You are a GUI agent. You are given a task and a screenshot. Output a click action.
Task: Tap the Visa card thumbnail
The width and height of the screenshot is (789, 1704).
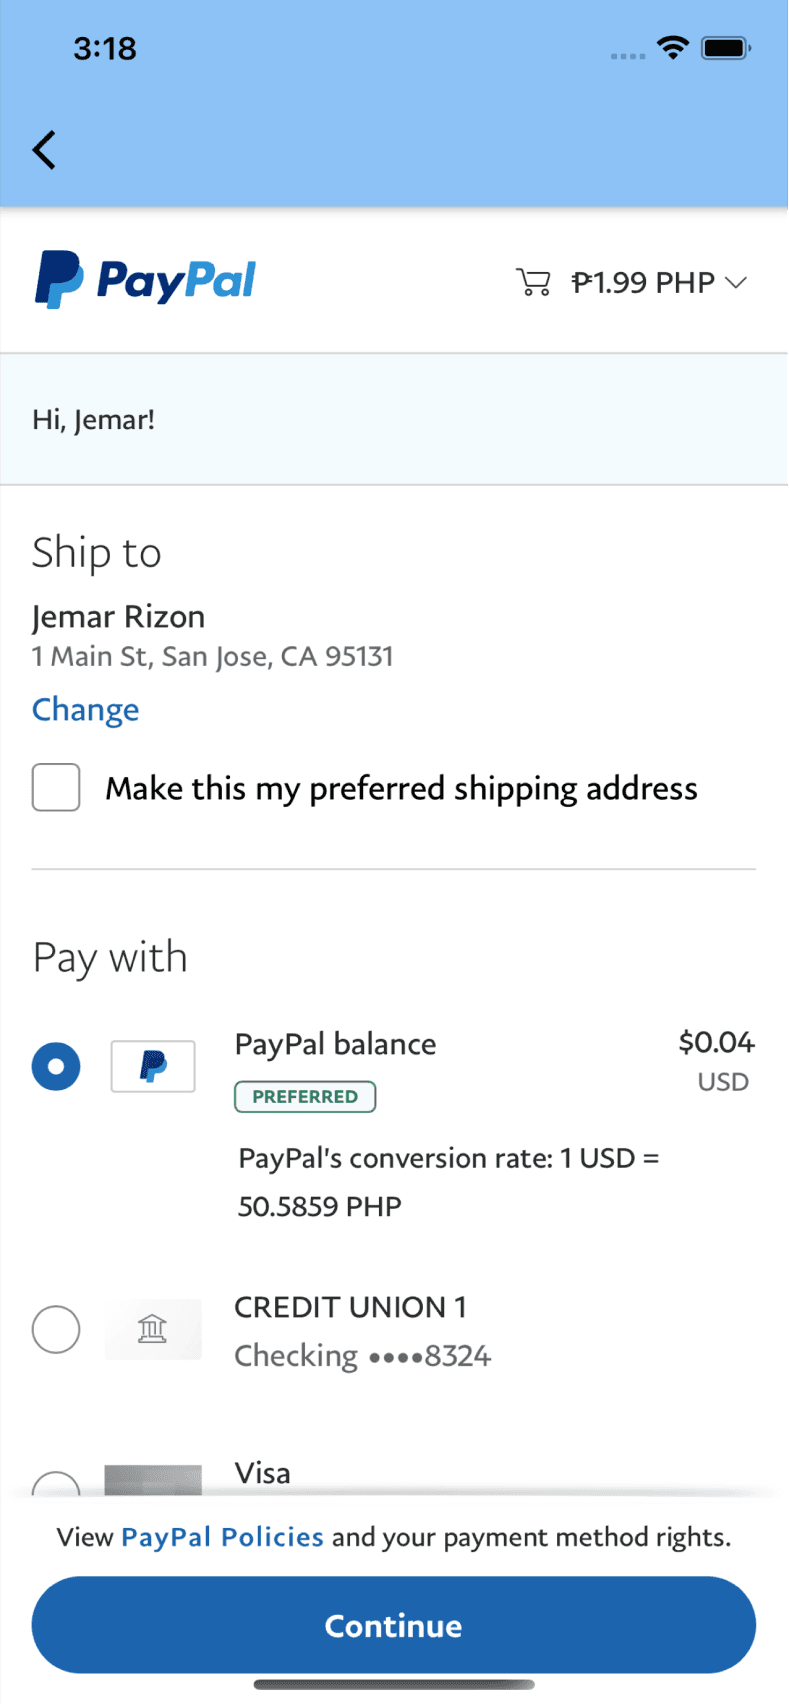pyautogui.click(x=153, y=1480)
